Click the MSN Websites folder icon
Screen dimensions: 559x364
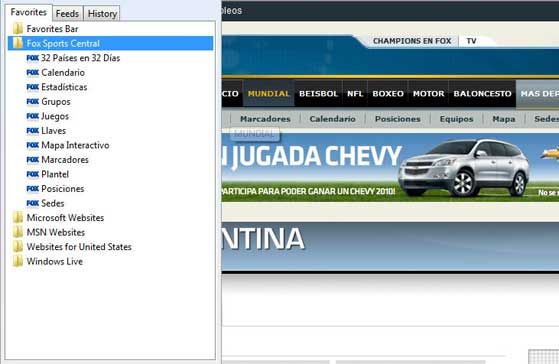(17, 232)
